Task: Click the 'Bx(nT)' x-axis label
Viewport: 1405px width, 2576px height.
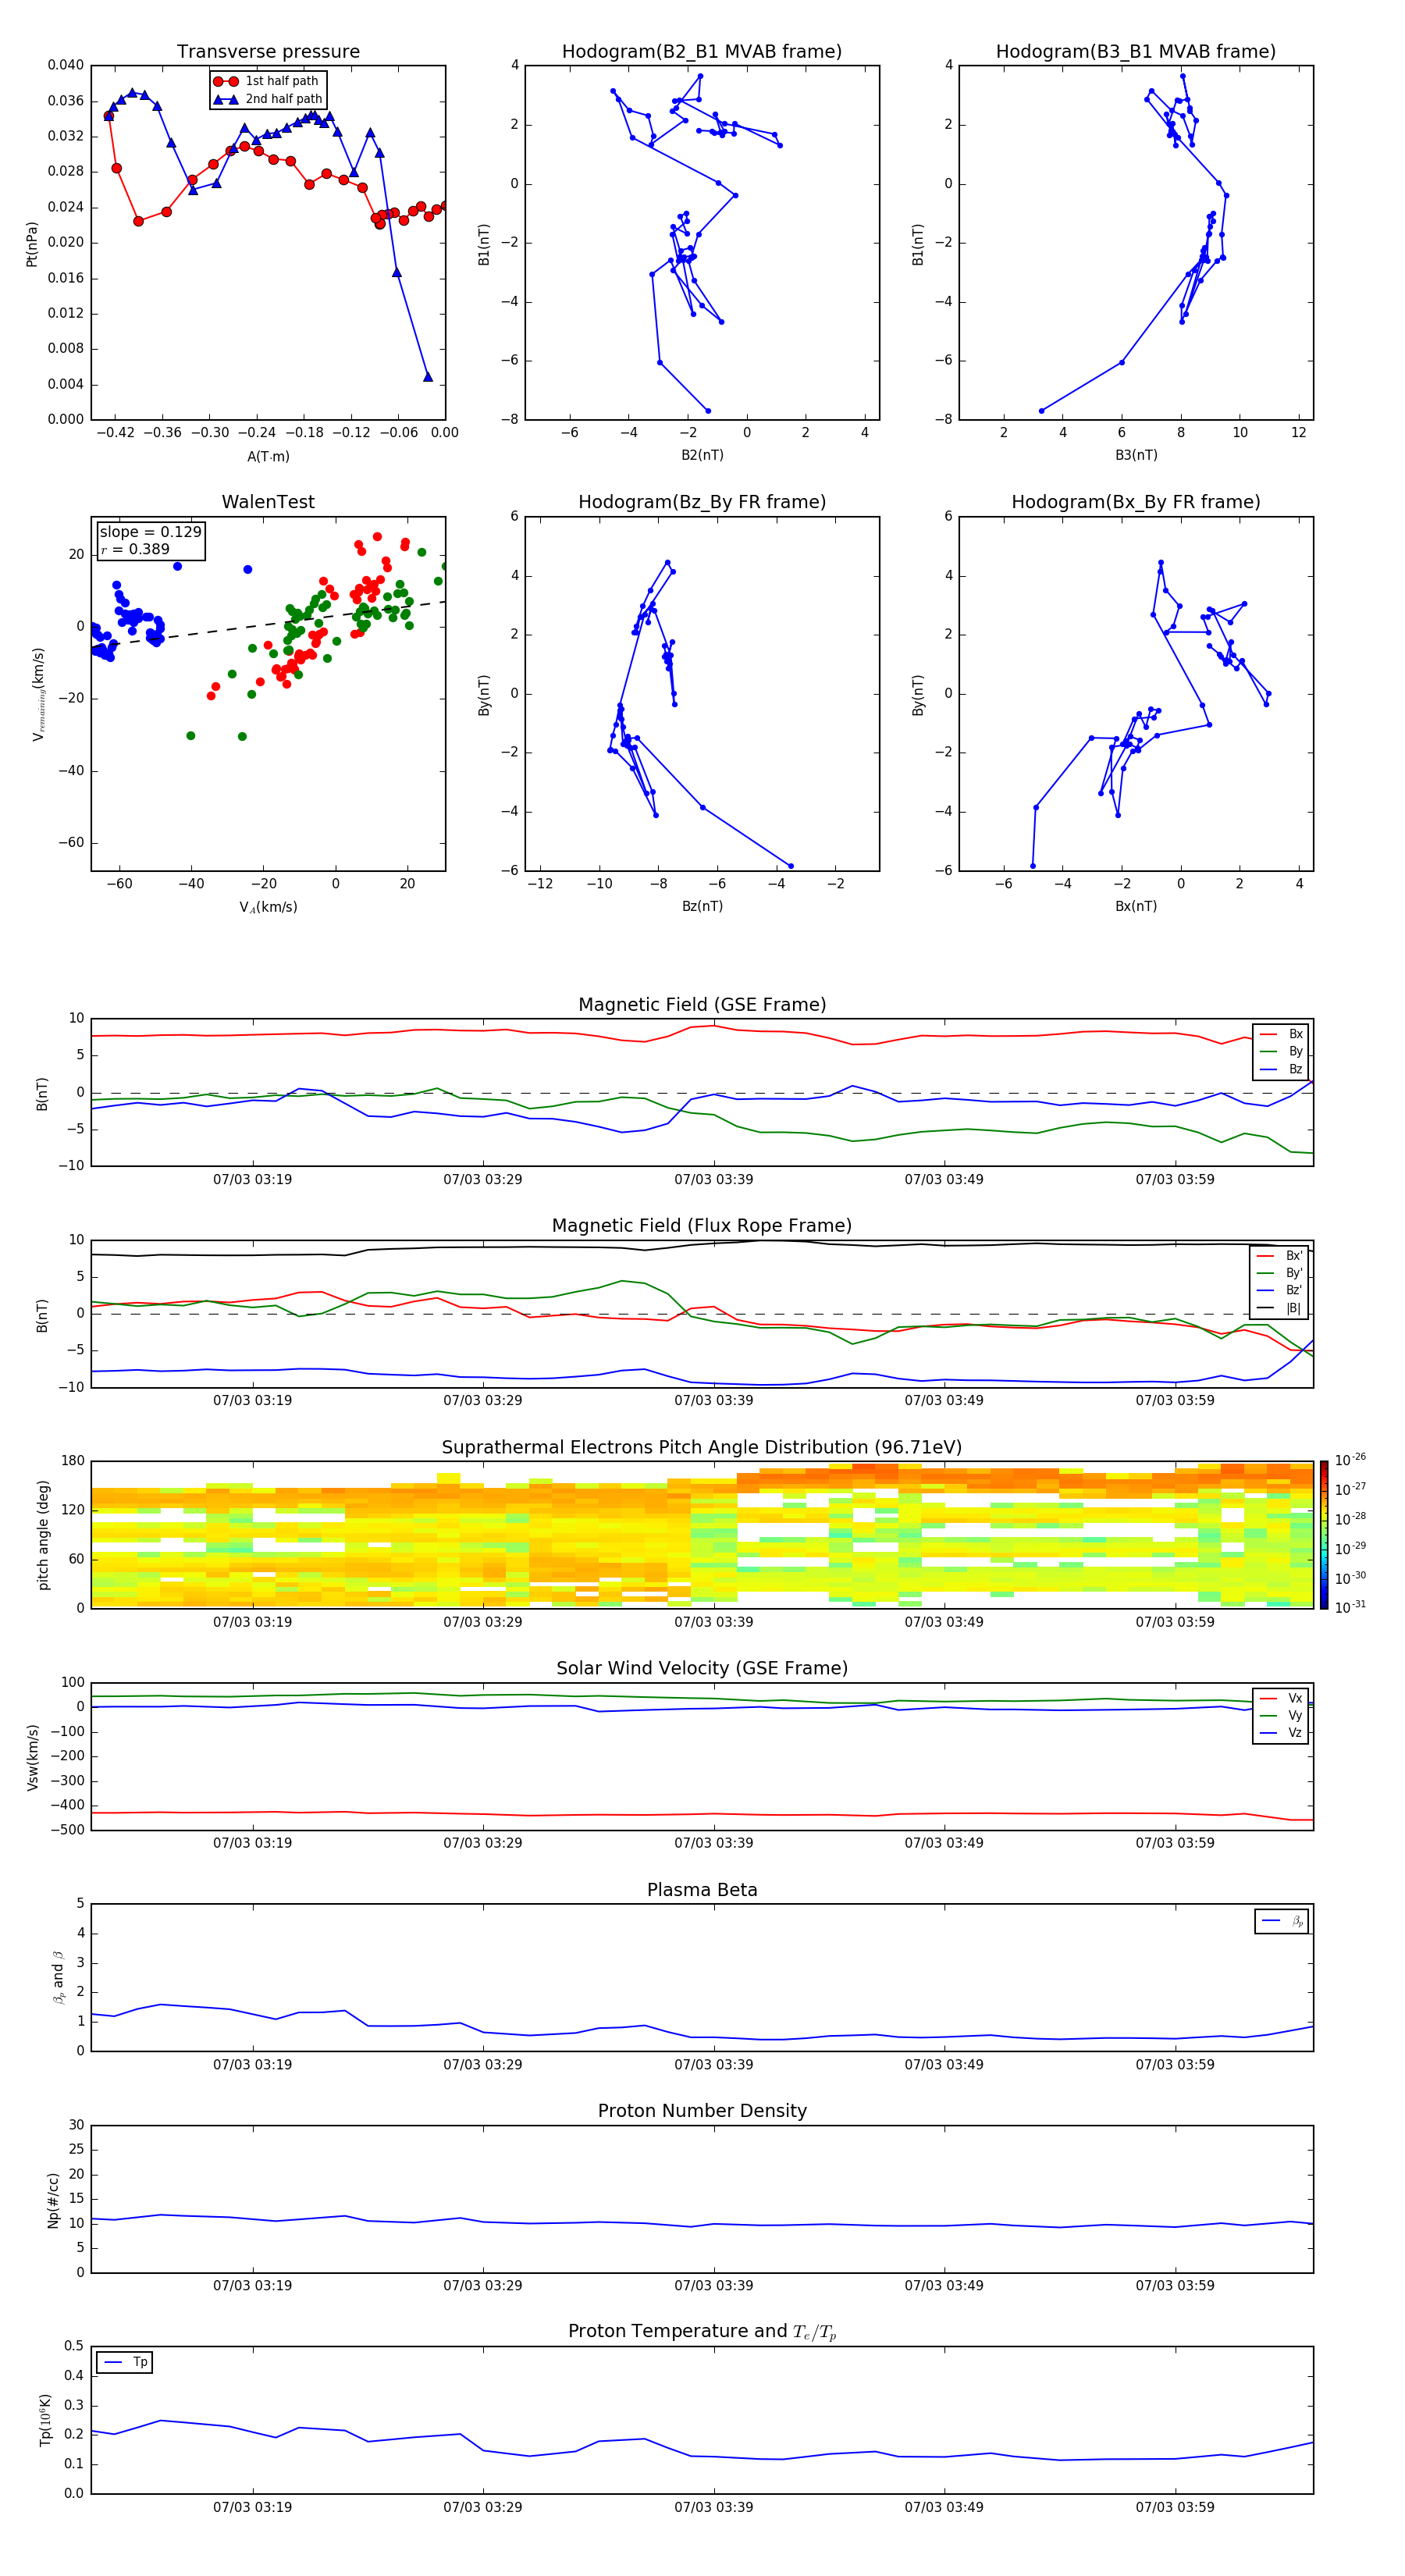Action: pos(1136,906)
